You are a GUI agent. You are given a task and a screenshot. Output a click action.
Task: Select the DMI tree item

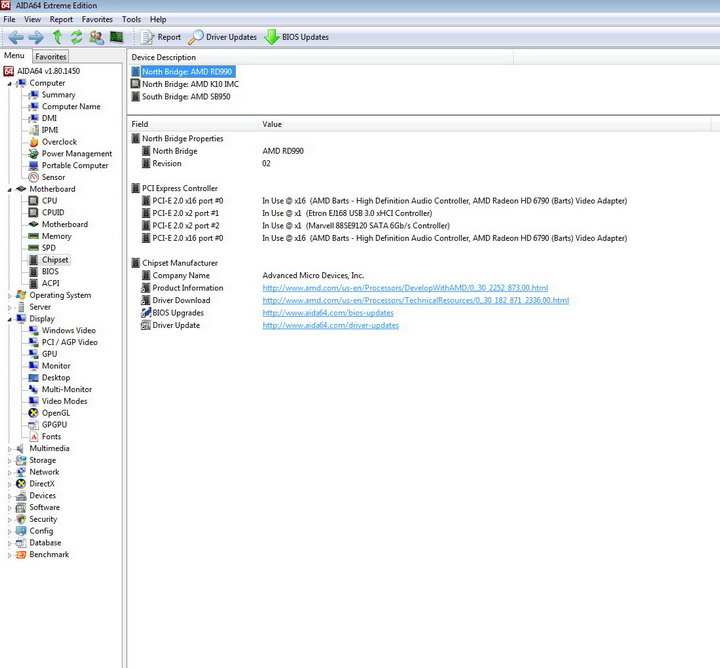49,118
